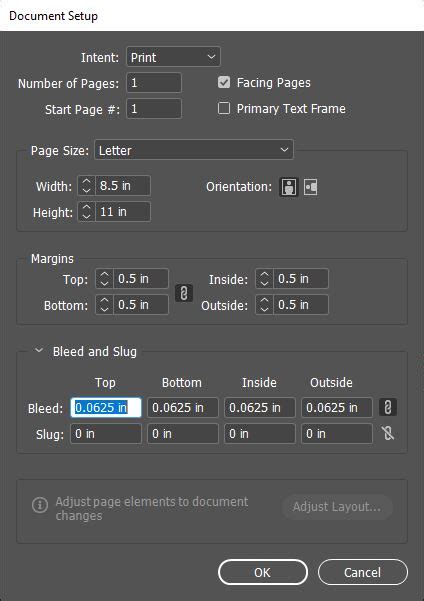This screenshot has width=424, height=601.
Task: Click the OK button
Action: pos(263,572)
